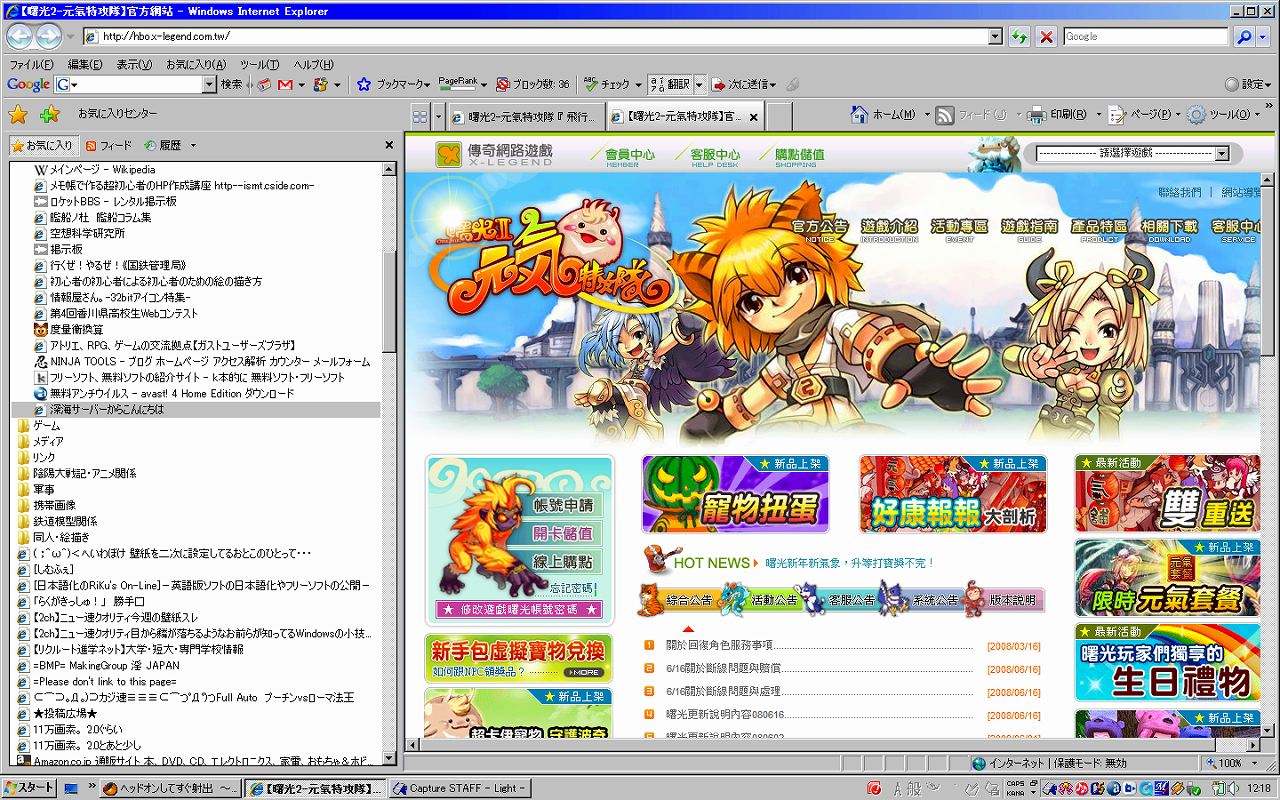Click the 次に送信 send-to button
Screen dimensions: 1280x800
point(745,85)
